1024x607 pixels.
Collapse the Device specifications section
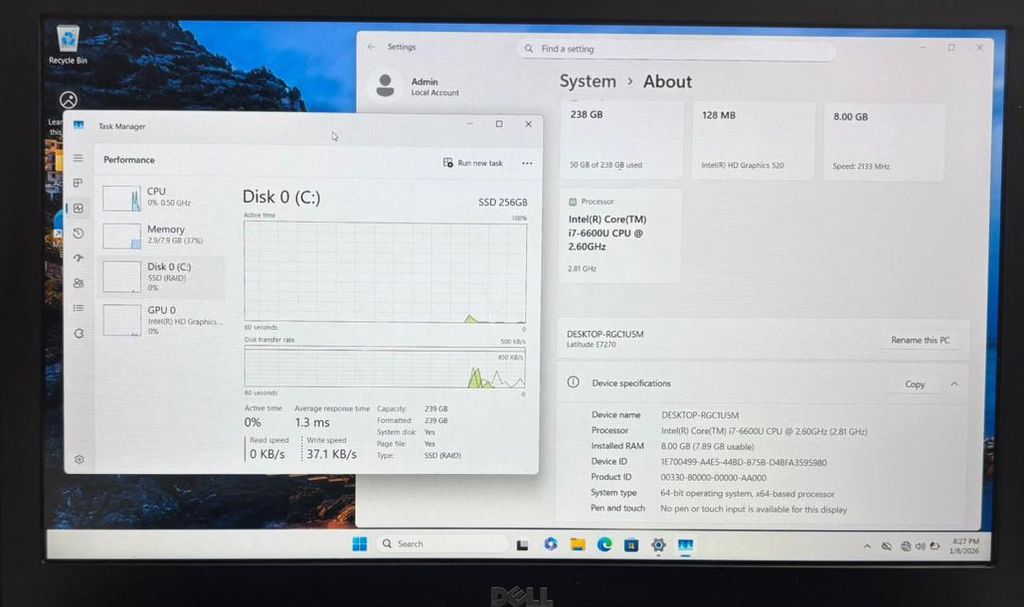coord(954,384)
